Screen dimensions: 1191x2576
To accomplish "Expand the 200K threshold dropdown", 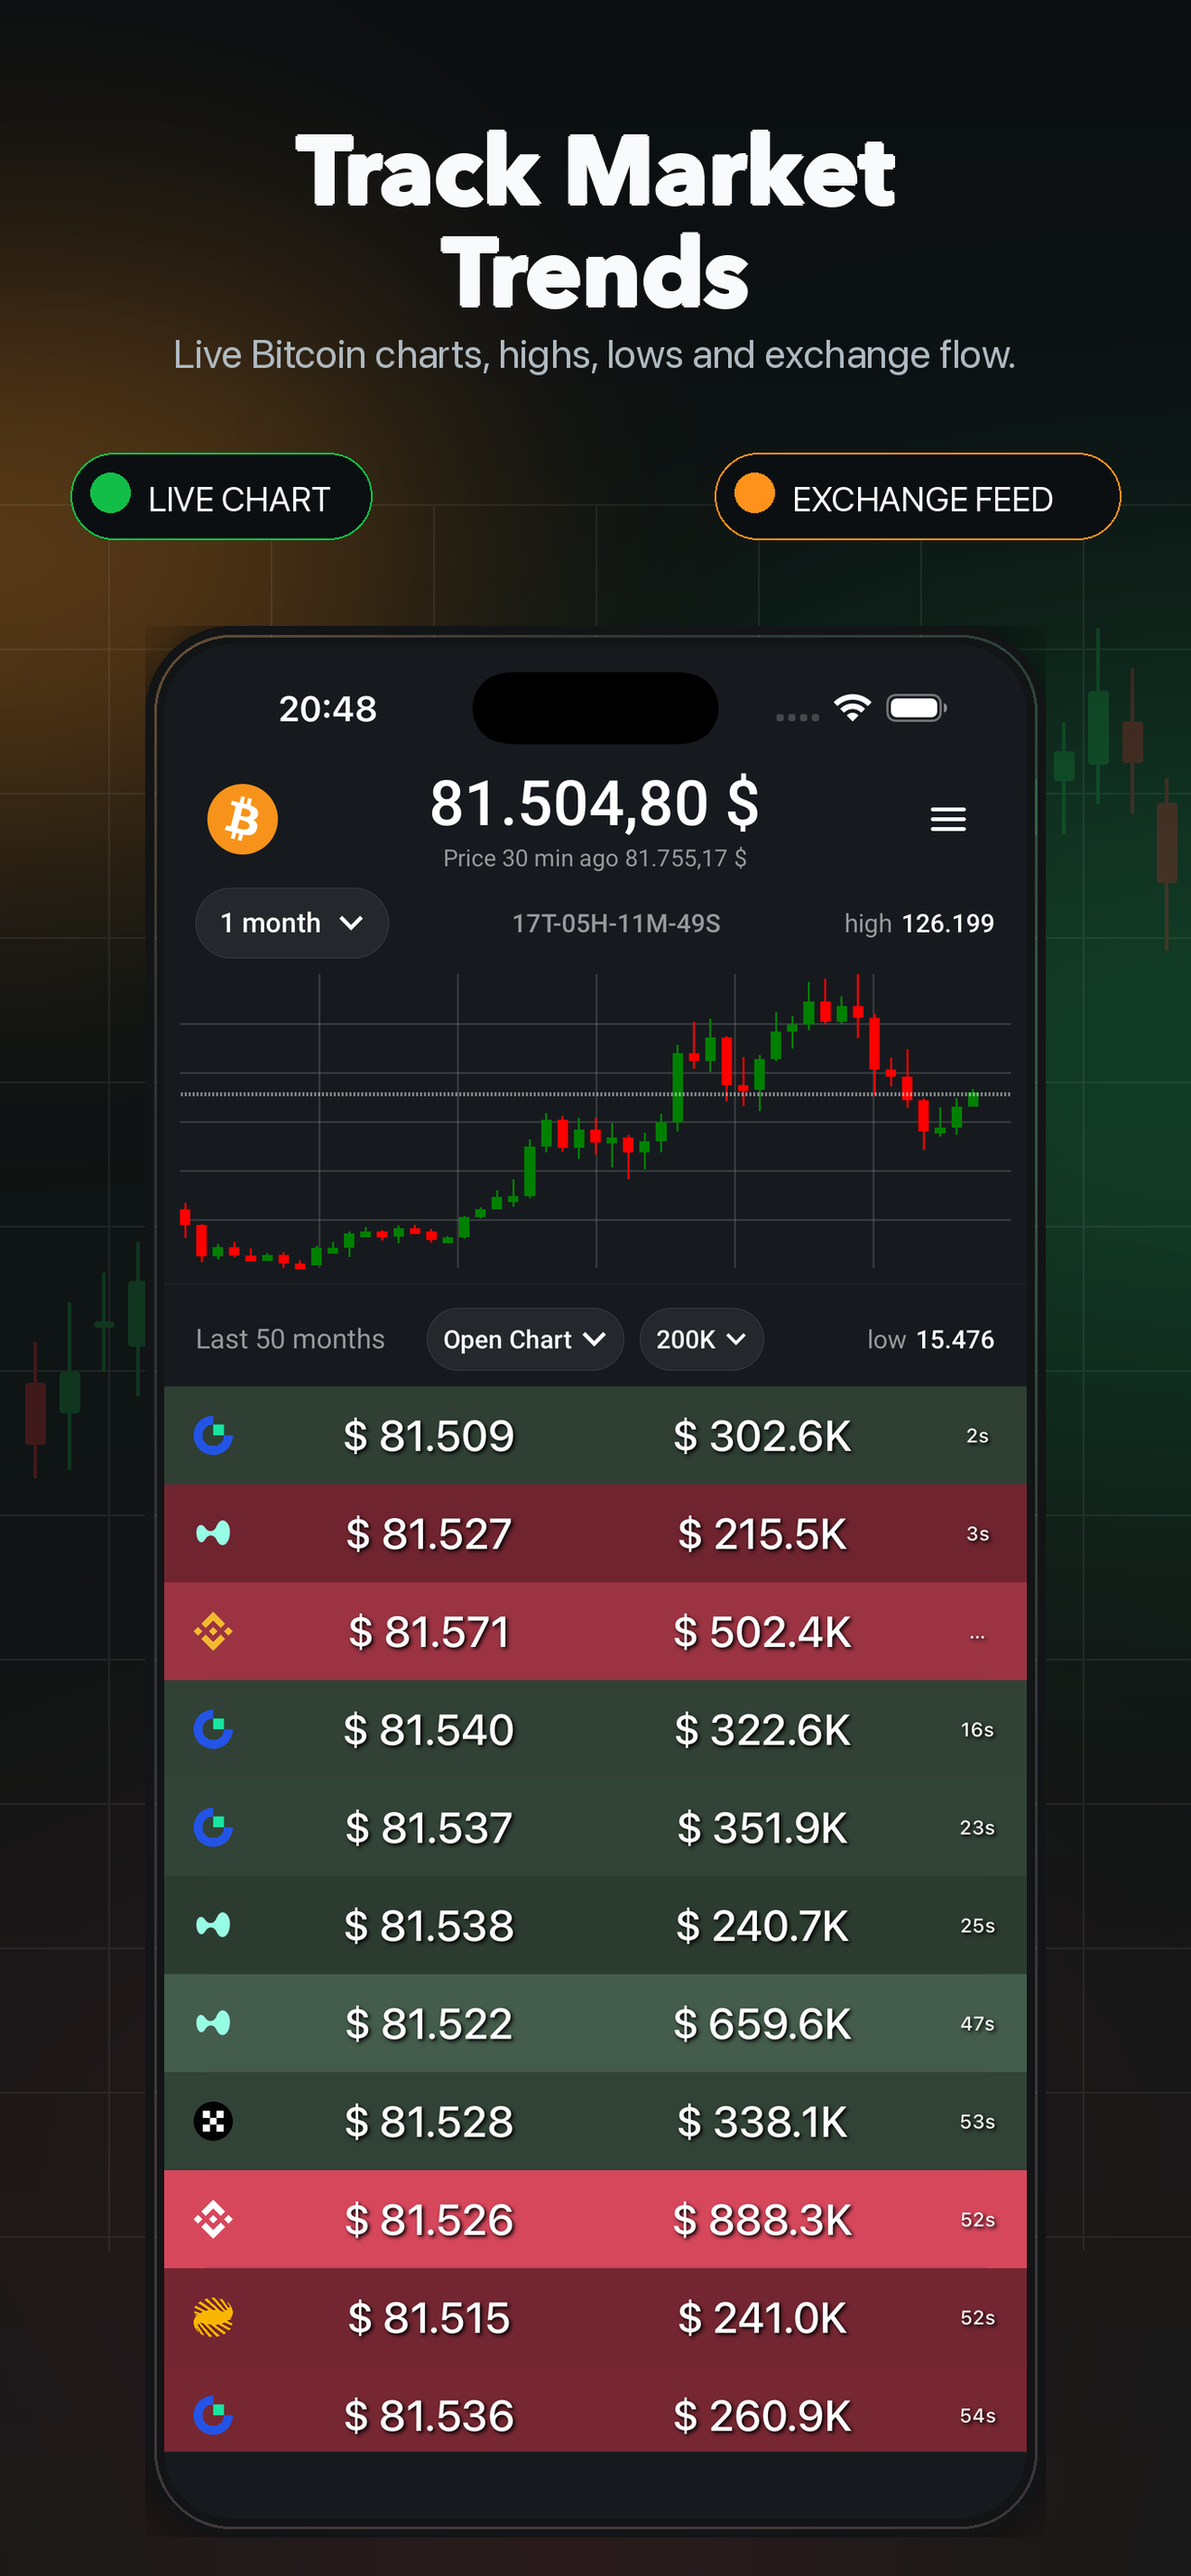I will pyautogui.click(x=701, y=1339).
